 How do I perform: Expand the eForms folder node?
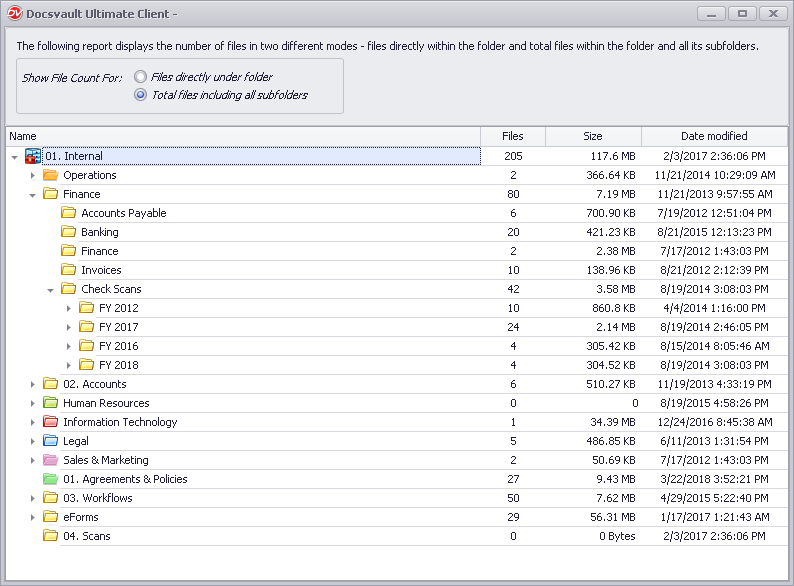[x=33, y=517]
